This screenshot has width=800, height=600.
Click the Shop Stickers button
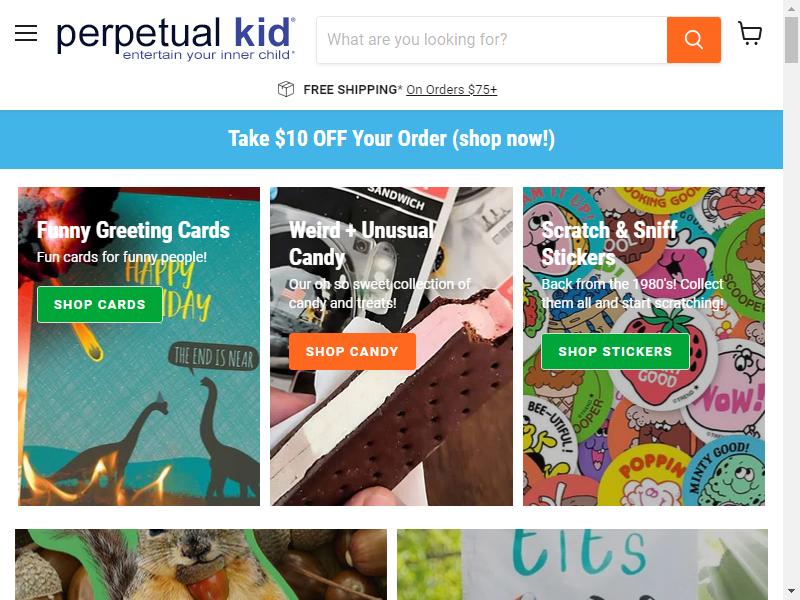point(615,352)
